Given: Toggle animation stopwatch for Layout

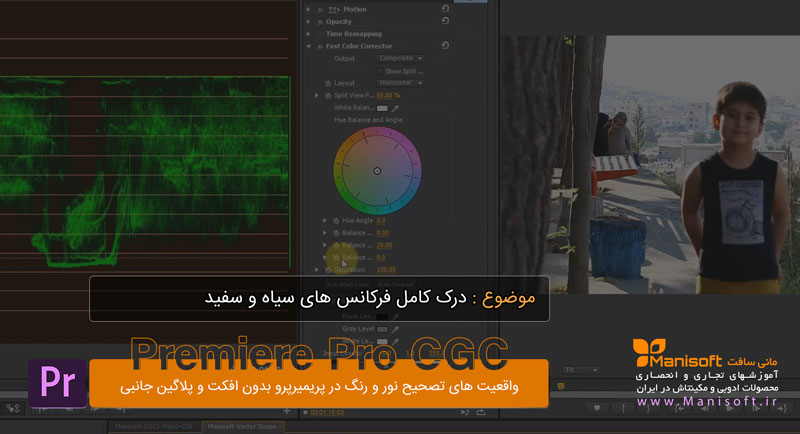Looking at the screenshot, I should pos(328,83).
